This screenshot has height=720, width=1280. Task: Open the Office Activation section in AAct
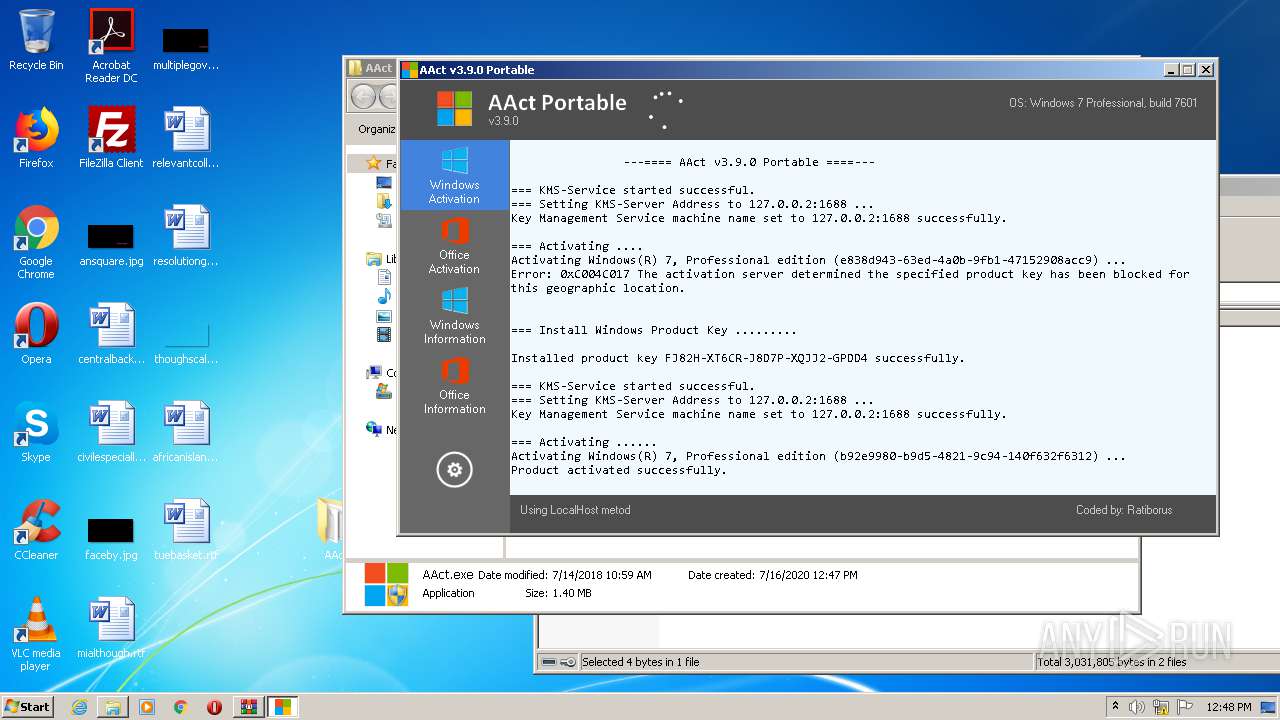pos(454,245)
